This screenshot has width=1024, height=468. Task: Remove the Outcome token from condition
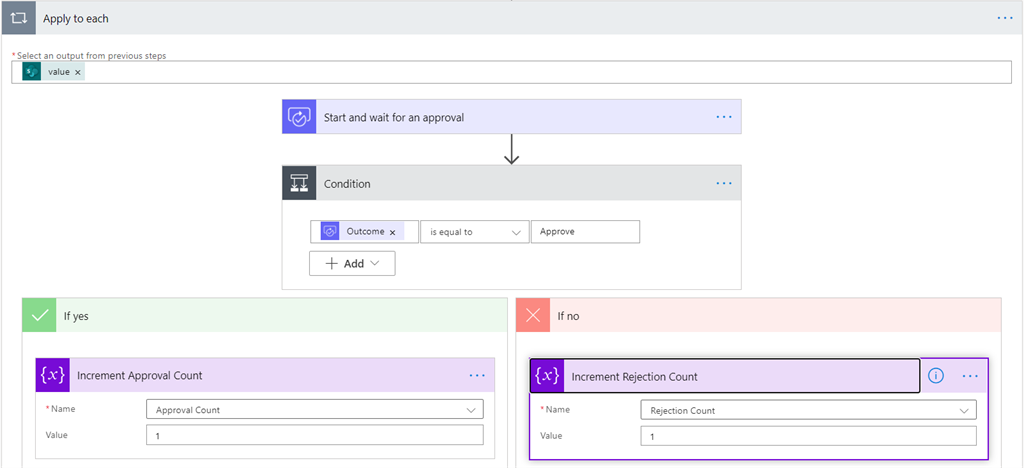coord(392,232)
